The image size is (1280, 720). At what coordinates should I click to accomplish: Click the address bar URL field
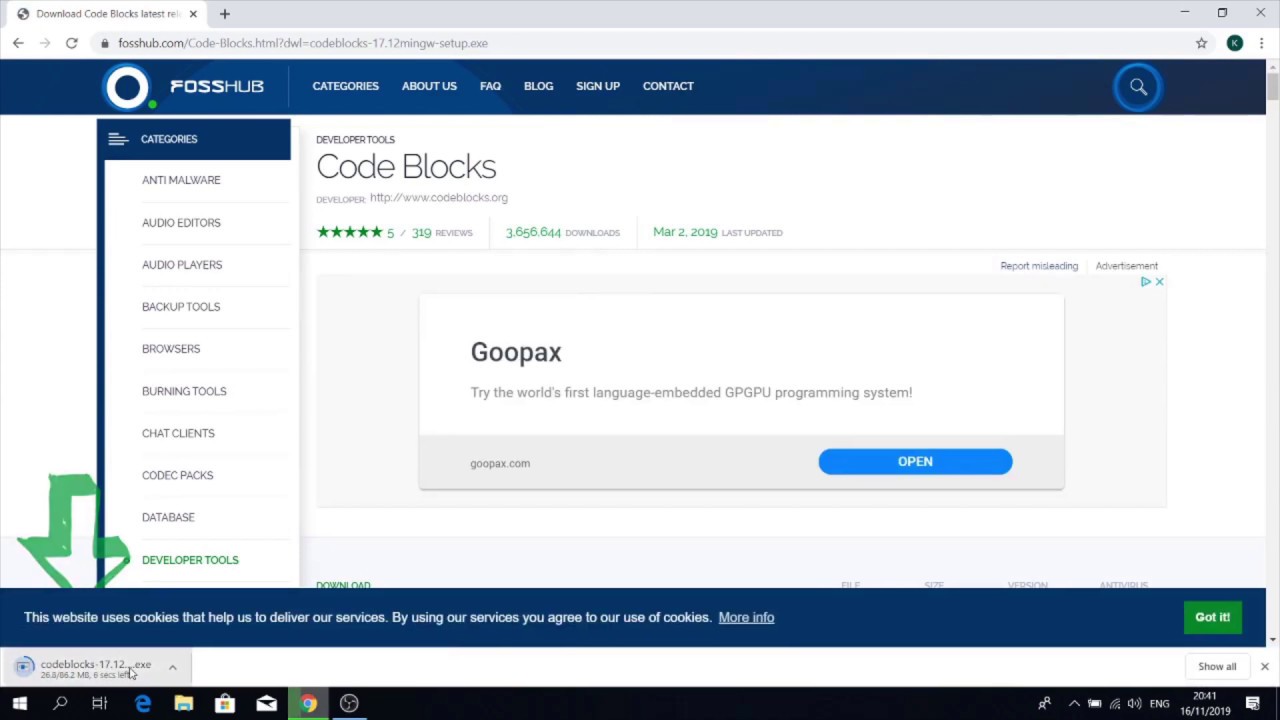[x=640, y=43]
